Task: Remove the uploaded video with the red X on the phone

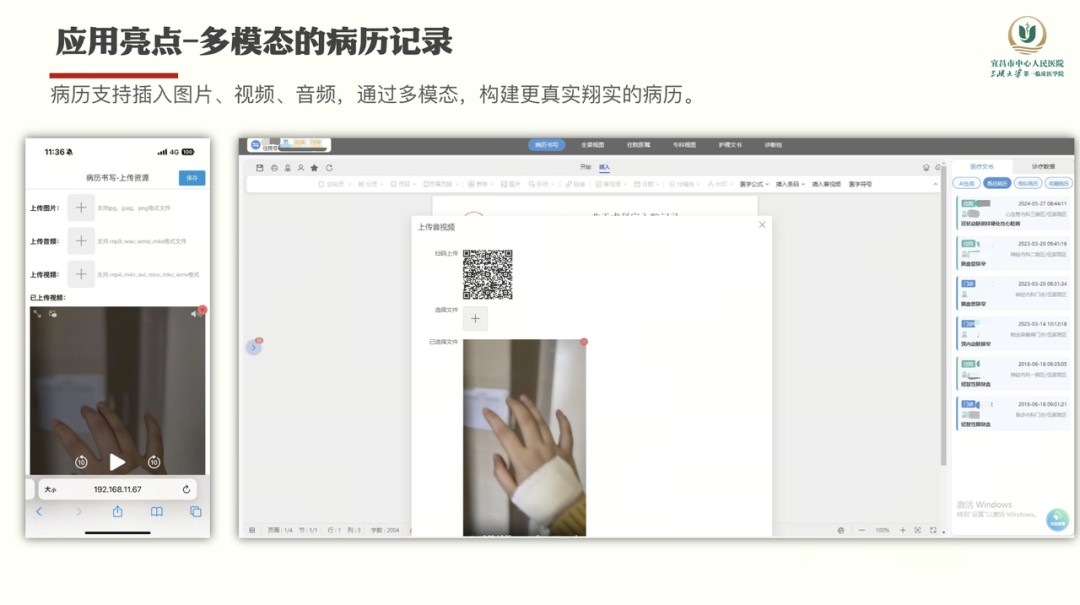Action: [x=202, y=310]
